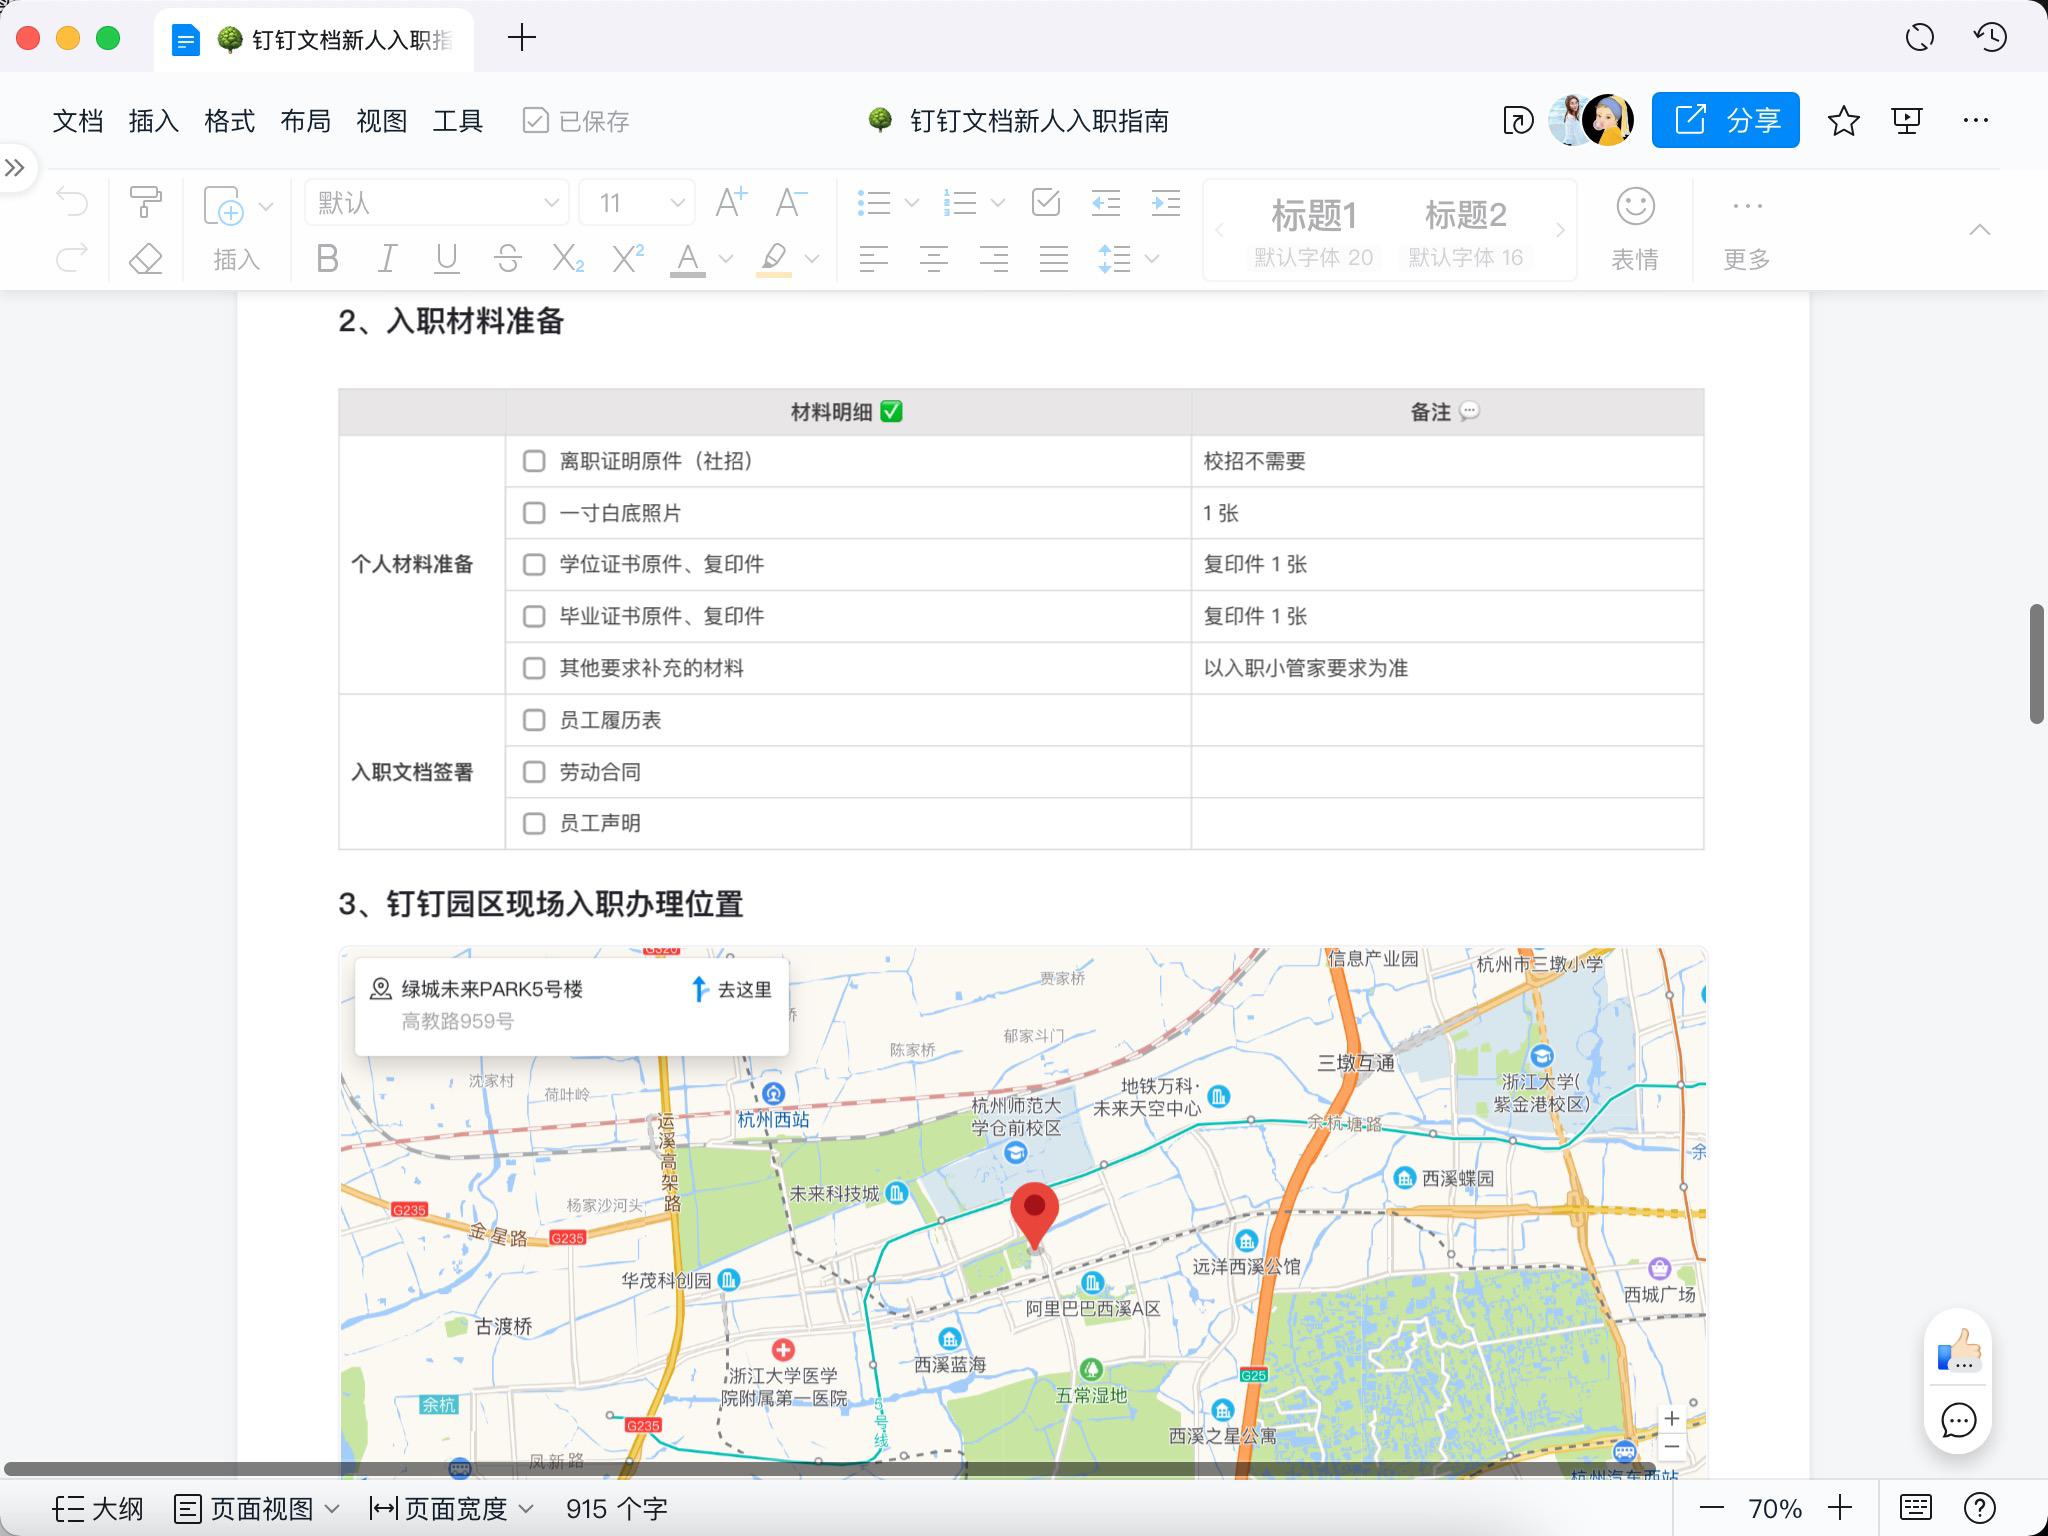
Task: Click the blue 分享 share button
Action: (1727, 120)
